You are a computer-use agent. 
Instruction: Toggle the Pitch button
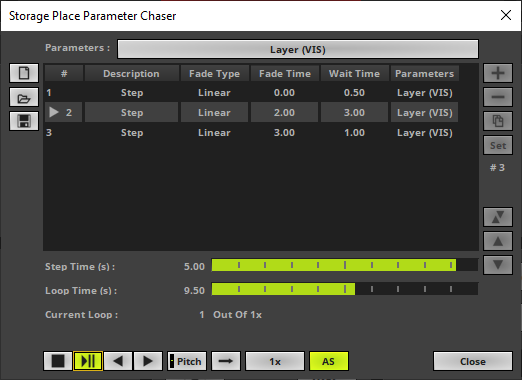coord(187,361)
